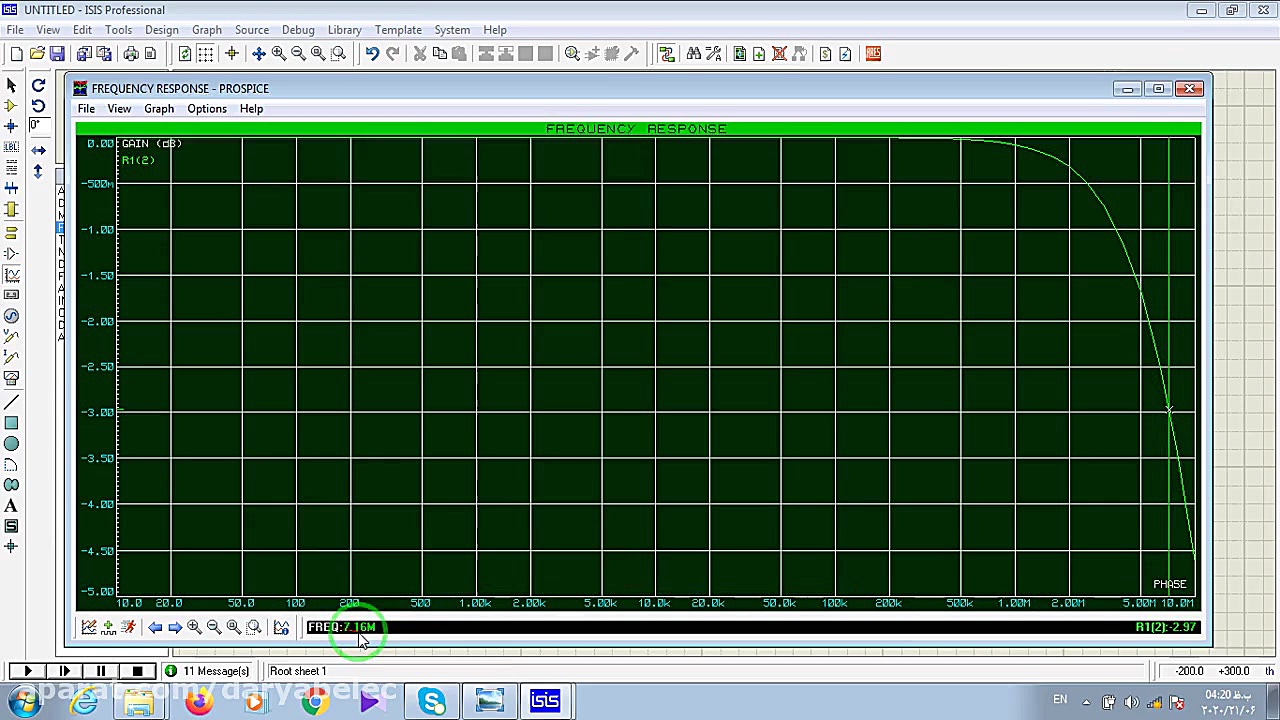The height and width of the screenshot is (720, 1280).
Task: Switch to ISIS via taskbar icon
Action: point(545,701)
